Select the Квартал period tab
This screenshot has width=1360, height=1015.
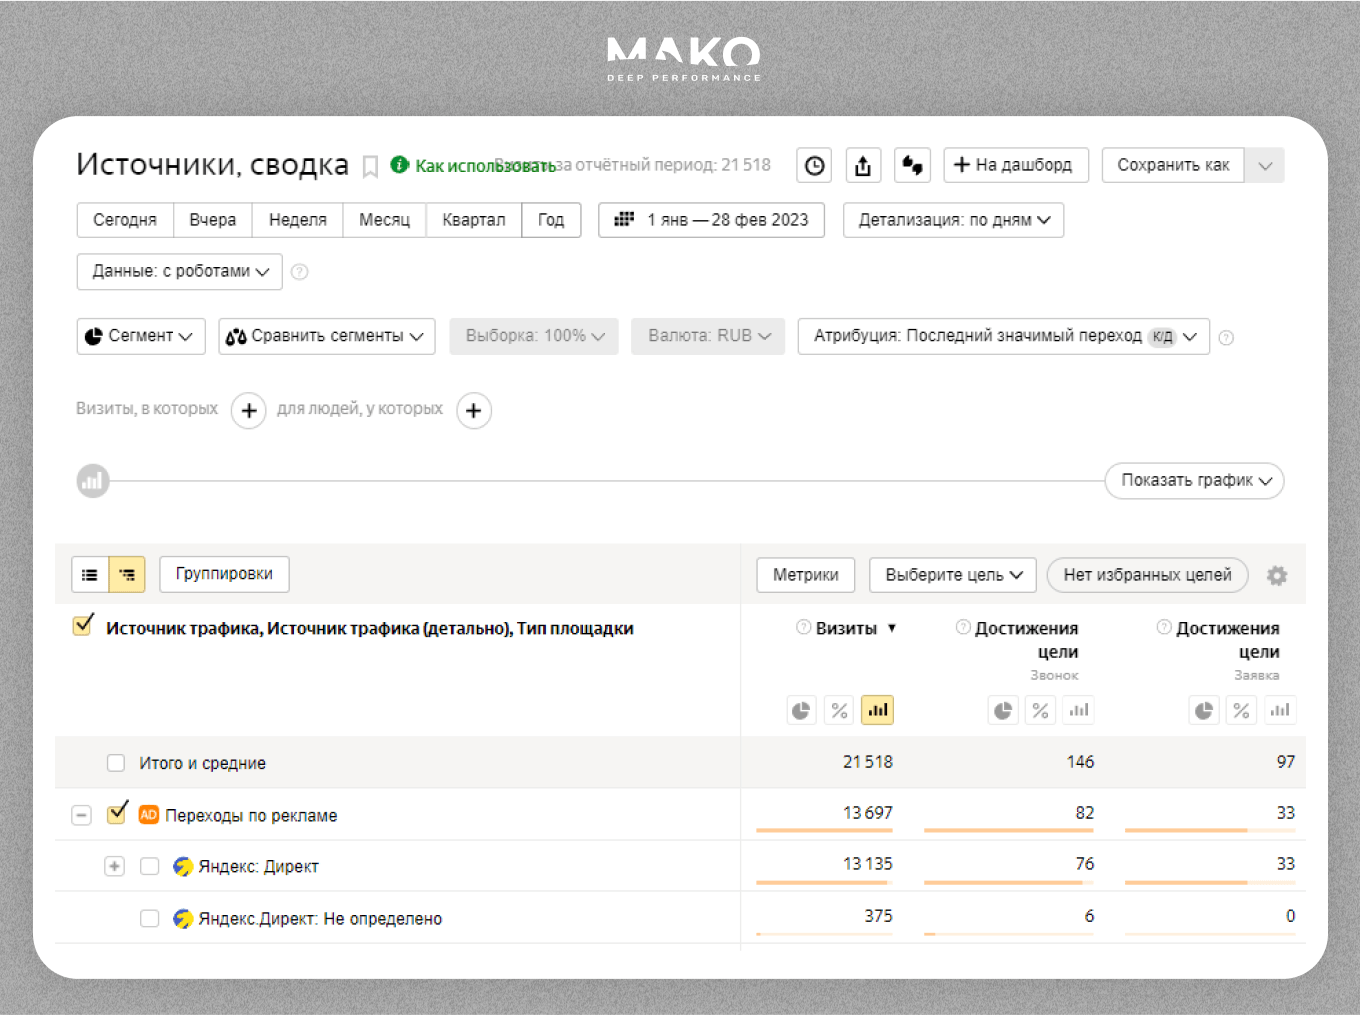pos(473,220)
